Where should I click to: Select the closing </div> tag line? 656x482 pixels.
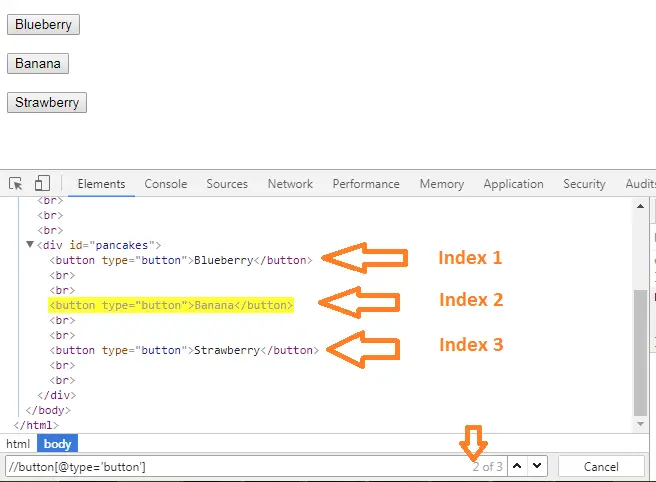[x=56, y=395]
